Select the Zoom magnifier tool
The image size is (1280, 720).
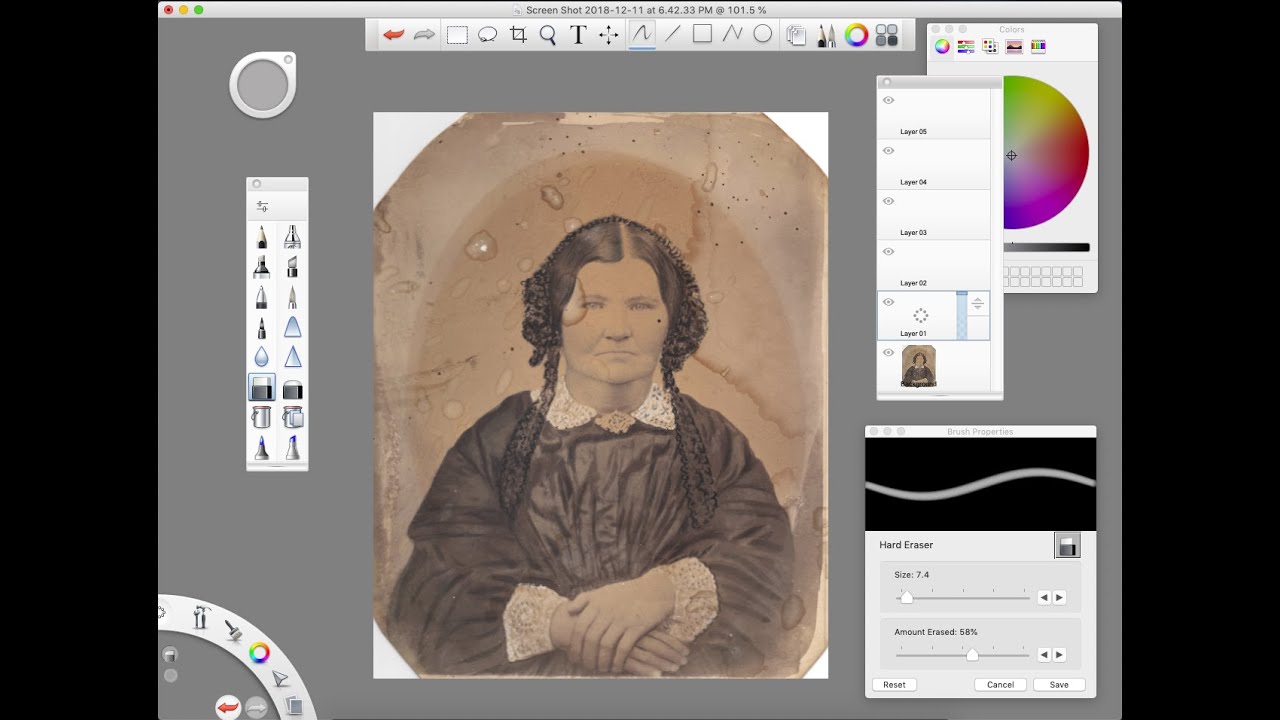(548, 35)
